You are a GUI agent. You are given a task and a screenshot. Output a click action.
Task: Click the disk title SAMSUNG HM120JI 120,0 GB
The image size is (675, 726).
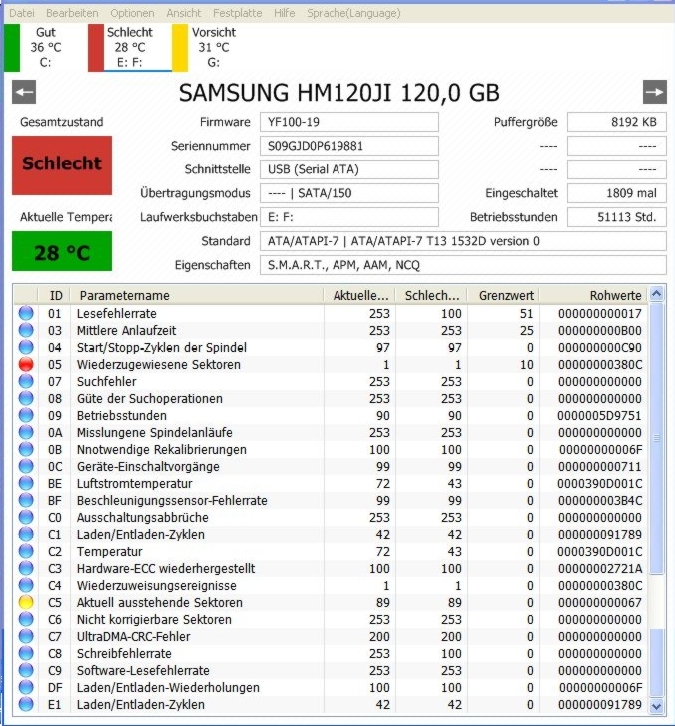pos(339,93)
